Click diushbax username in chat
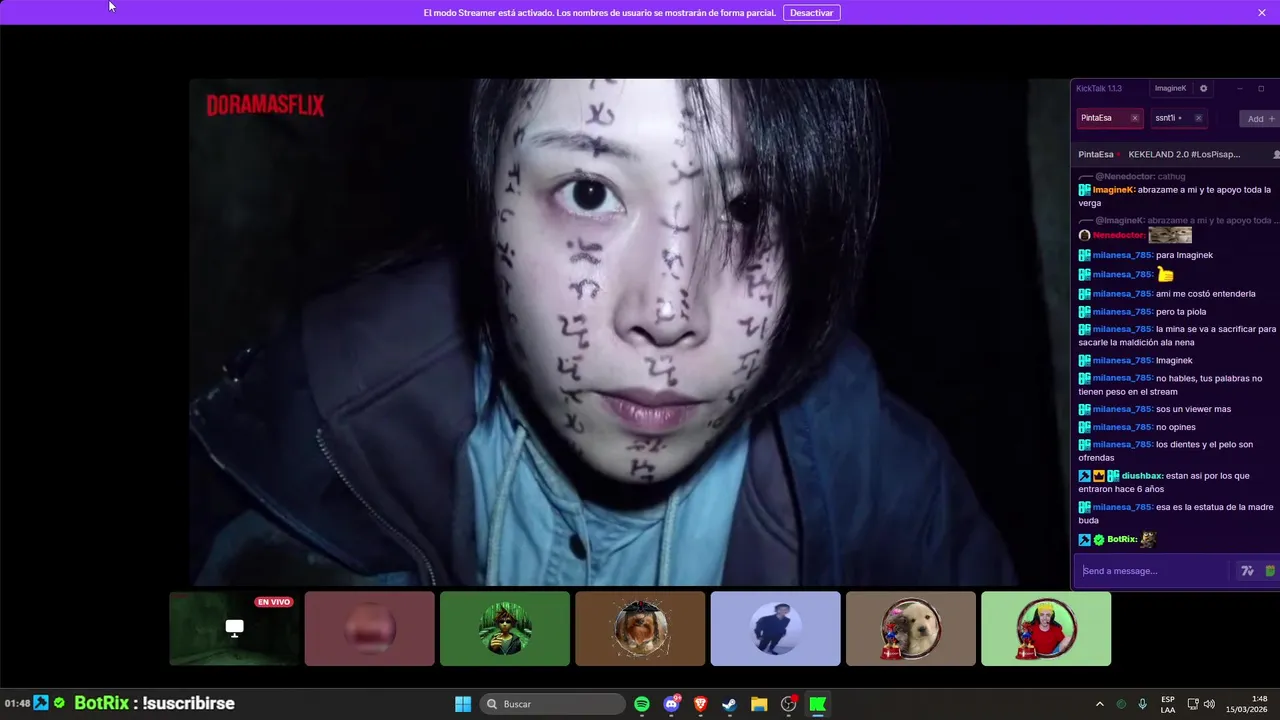 1141,476
